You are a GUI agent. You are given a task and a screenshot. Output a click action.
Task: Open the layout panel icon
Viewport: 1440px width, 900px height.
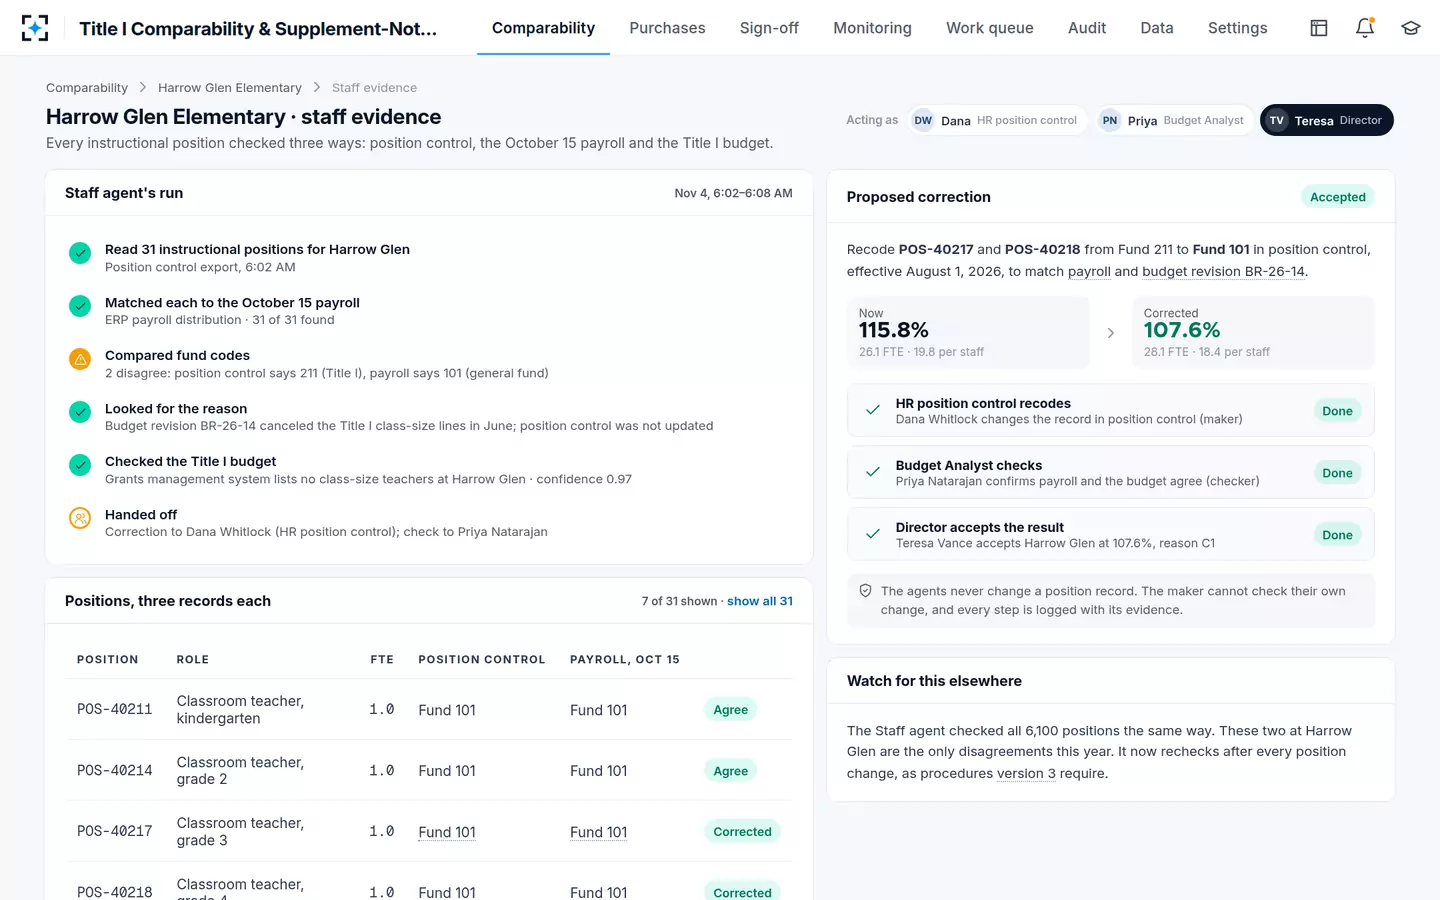(x=1319, y=28)
